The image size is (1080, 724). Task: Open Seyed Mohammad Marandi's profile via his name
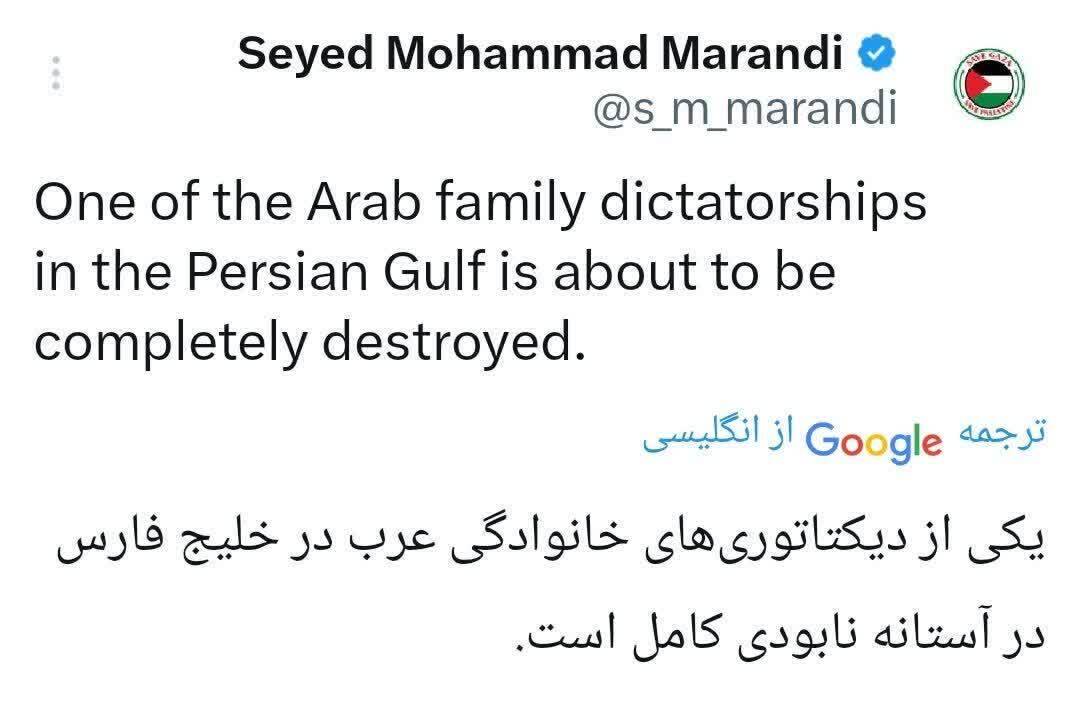point(537,55)
